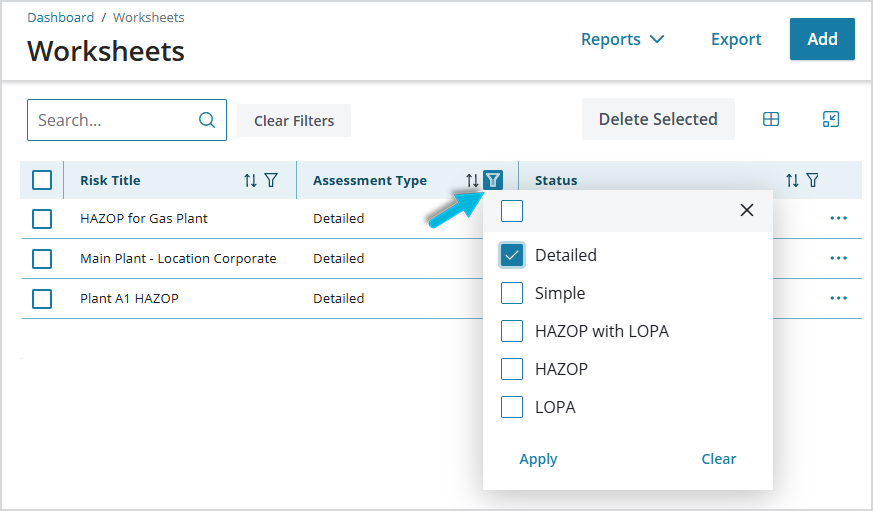Open the Risk Title filter icon

coord(271,180)
